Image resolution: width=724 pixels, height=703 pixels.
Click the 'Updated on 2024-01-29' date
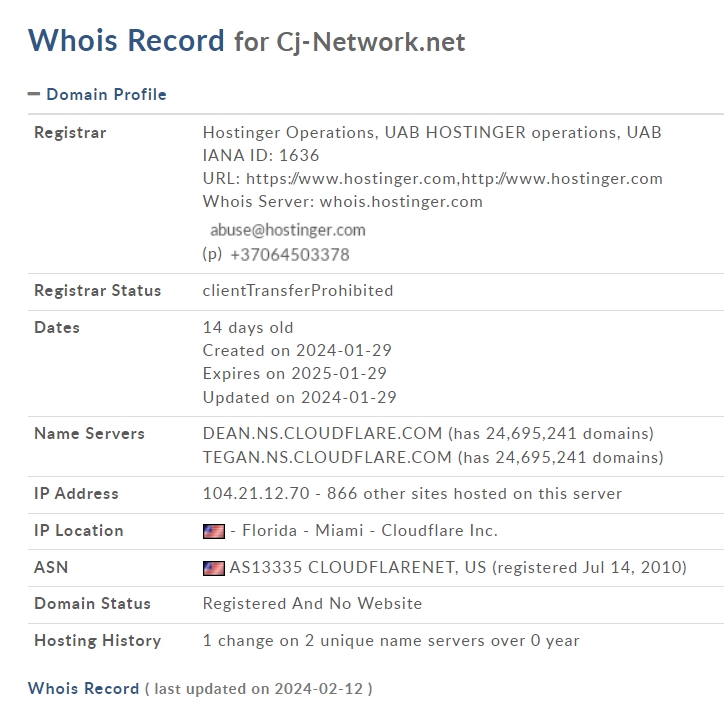(x=299, y=397)
